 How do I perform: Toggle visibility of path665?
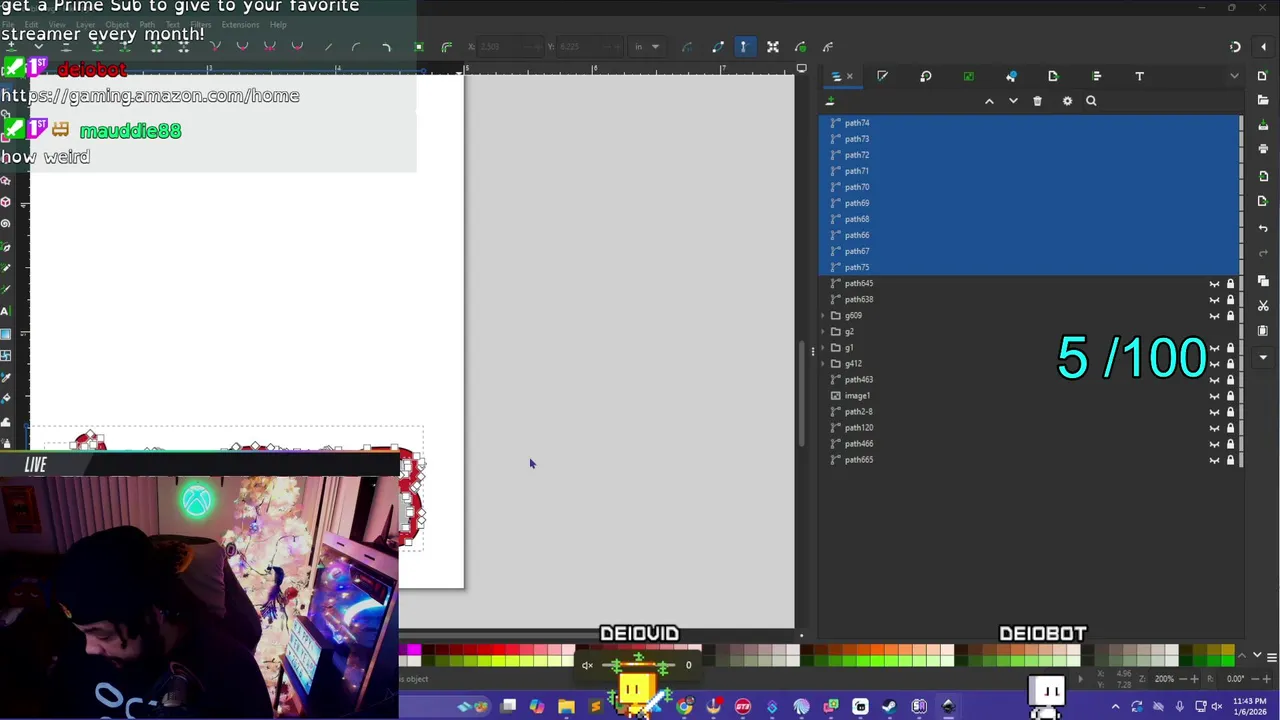coord(1215,460)
